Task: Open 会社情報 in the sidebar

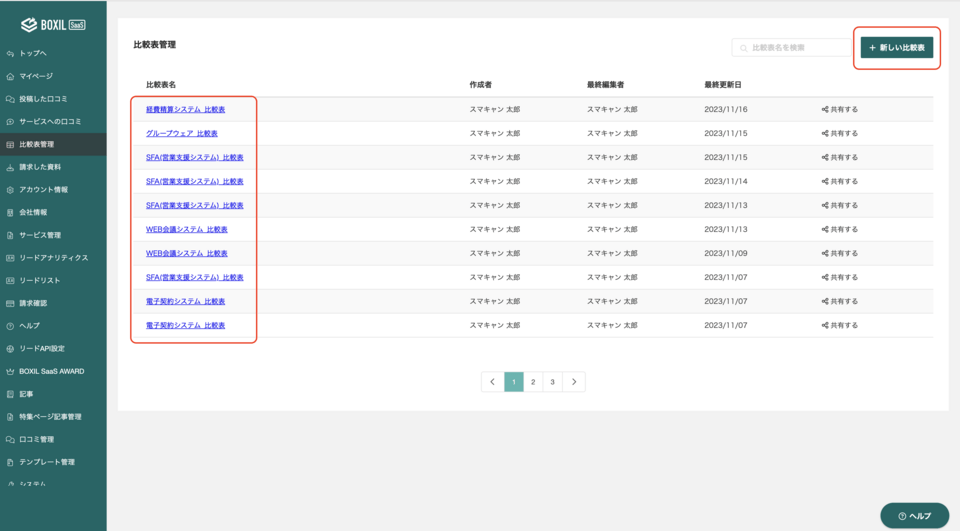Action: (33, 212)
